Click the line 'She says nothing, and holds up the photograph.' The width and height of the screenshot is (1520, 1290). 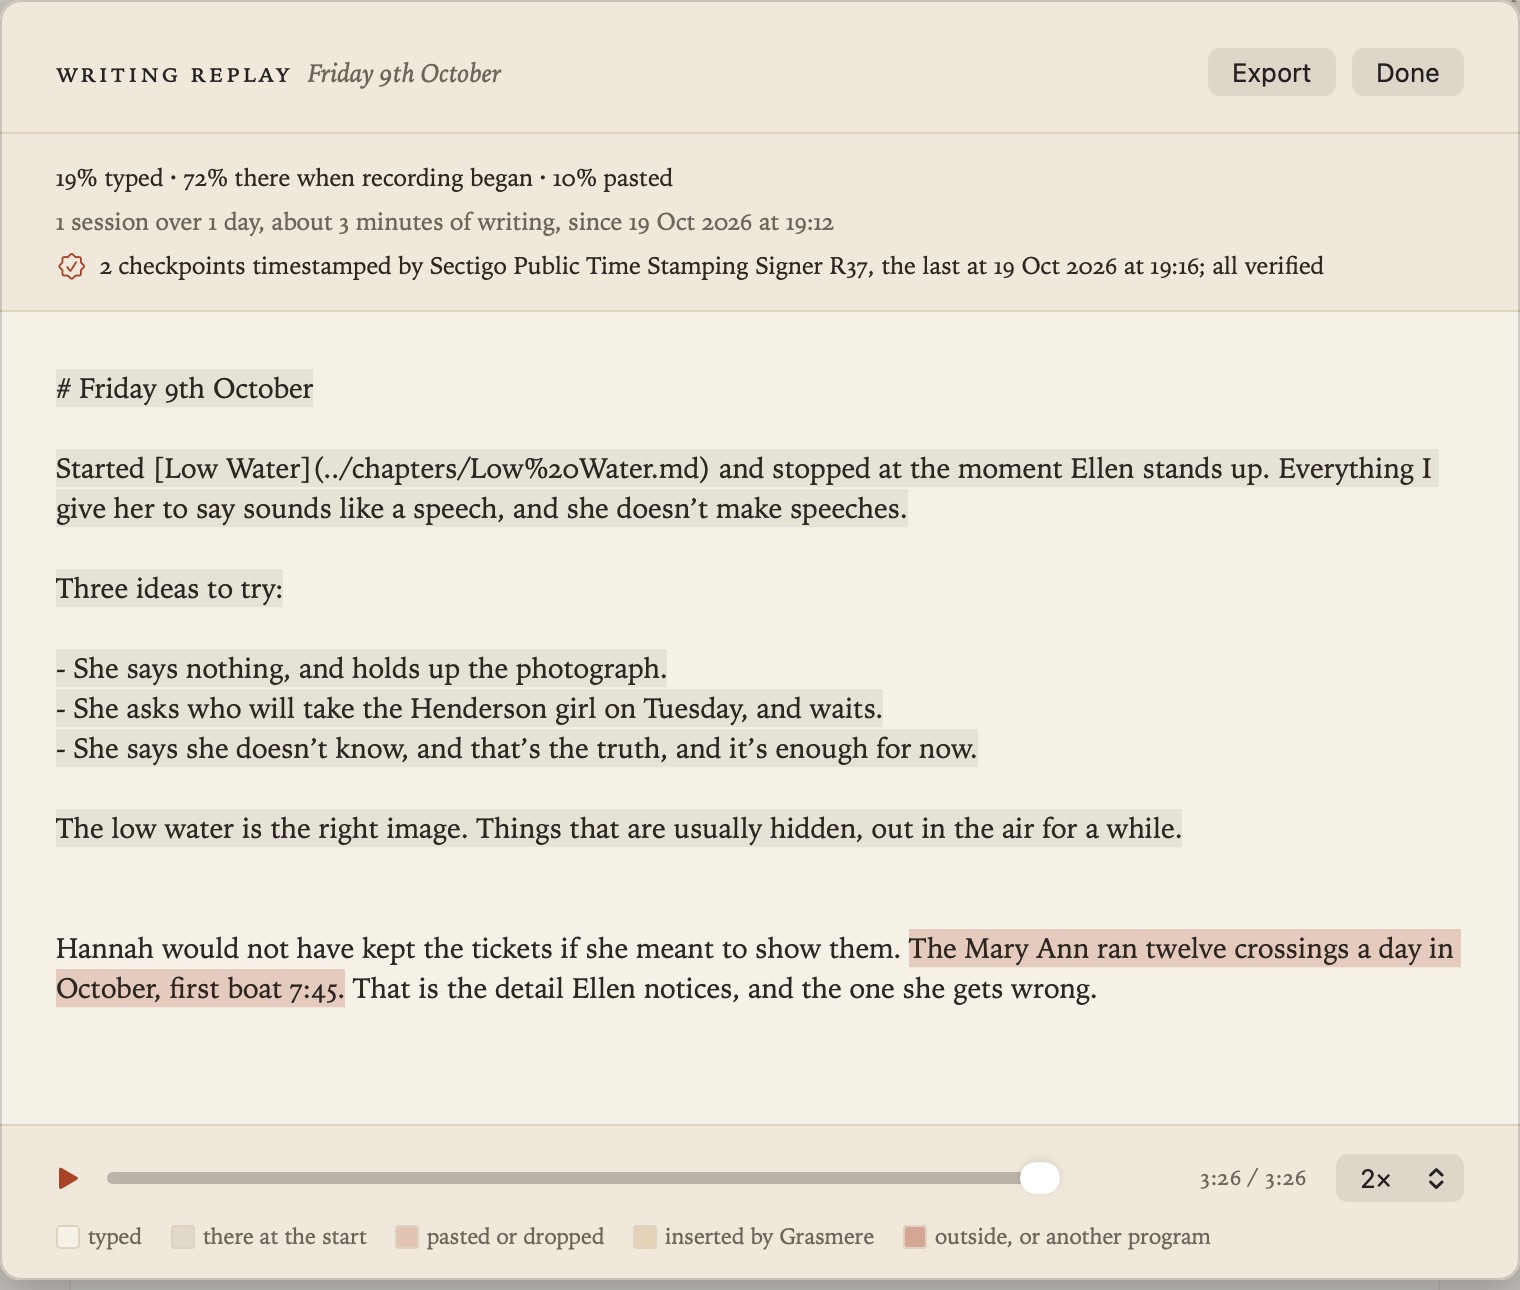[x=361, y=668]
